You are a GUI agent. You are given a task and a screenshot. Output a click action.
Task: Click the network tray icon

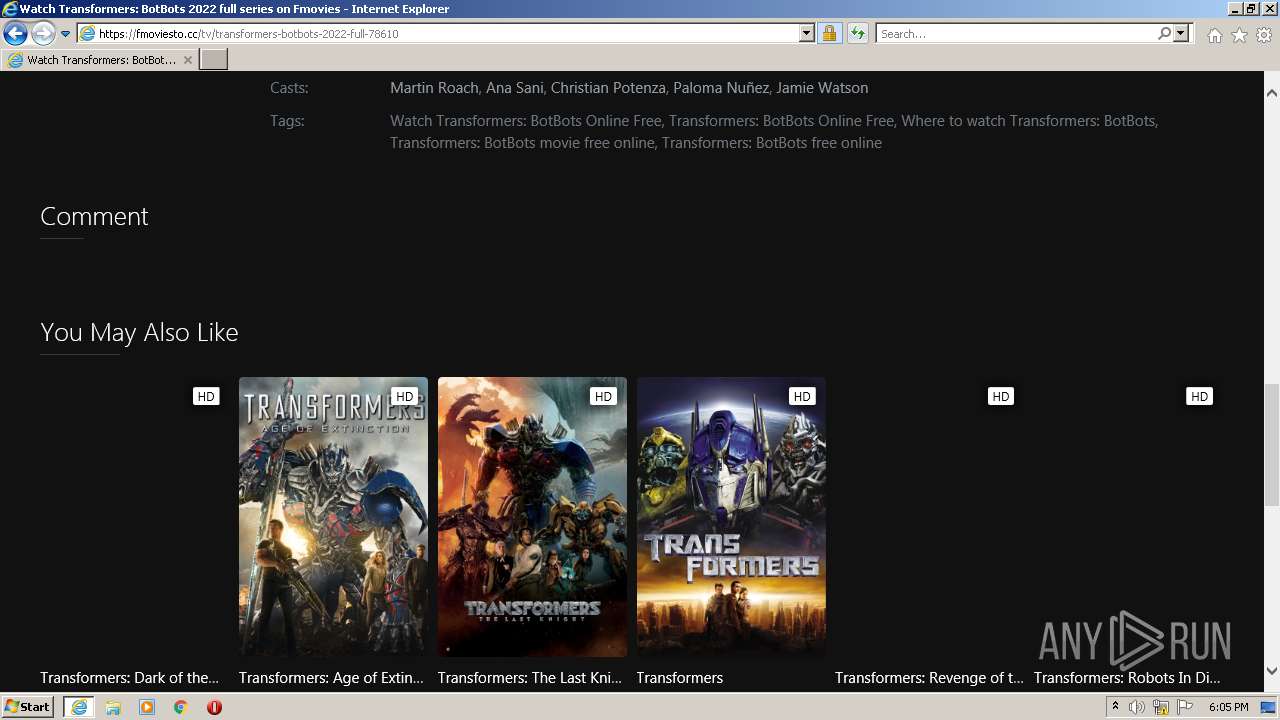point(1161,707)
